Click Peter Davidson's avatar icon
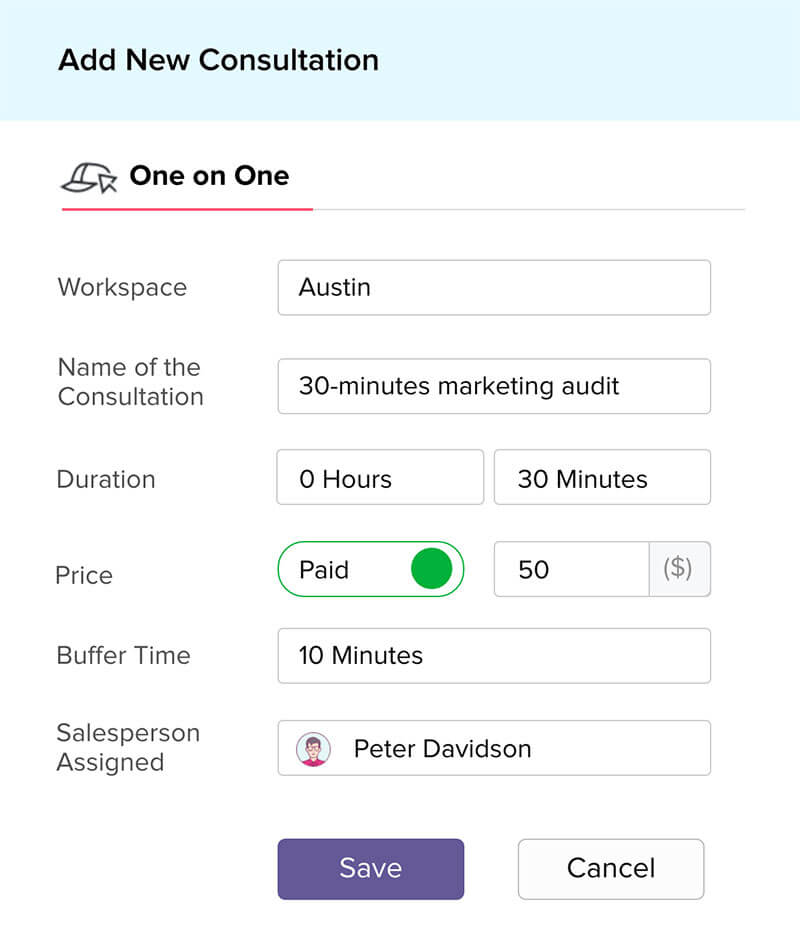 pyautogui.click(x=314, y=749)
